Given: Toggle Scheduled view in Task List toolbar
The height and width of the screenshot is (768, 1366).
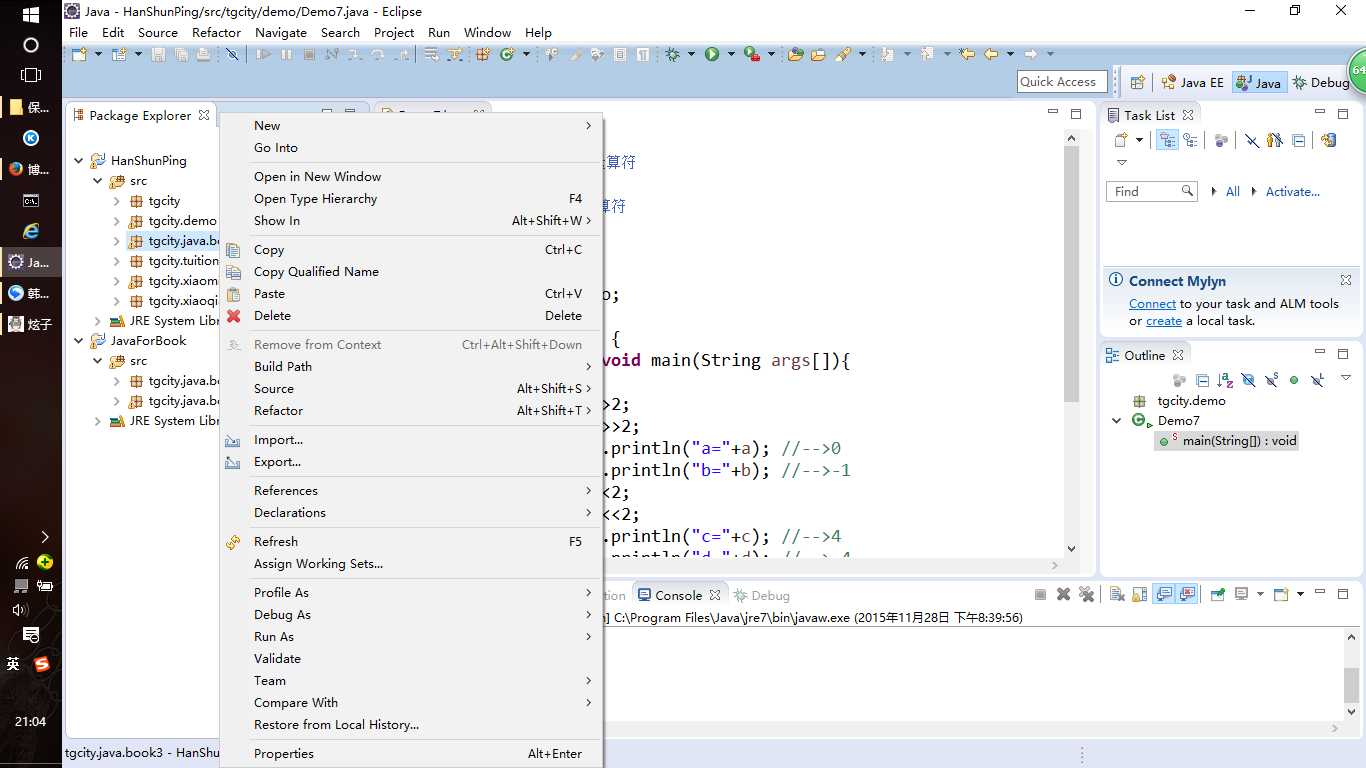Looking at the screenshot, I should click(x=1190, y=140).
